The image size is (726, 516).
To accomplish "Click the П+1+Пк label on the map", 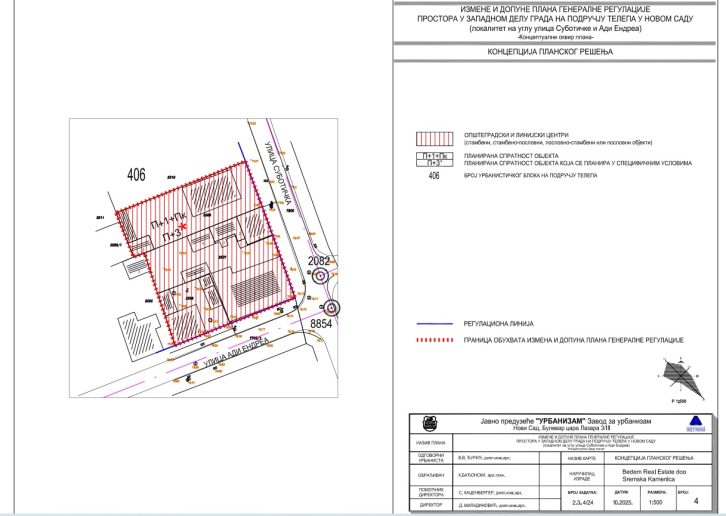I will (x=166, y=220).
